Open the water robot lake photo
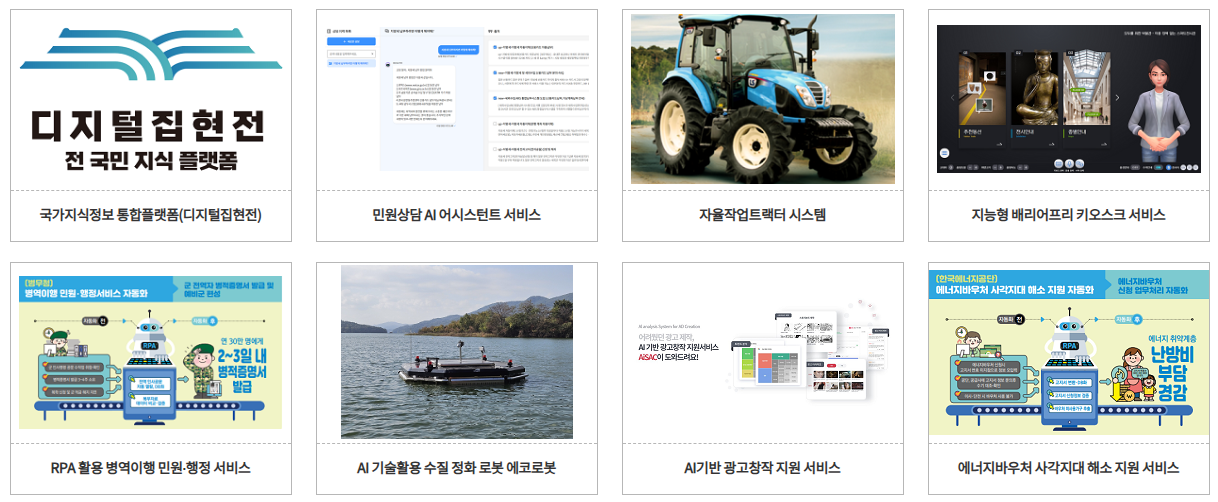Screen dimensions: 1218x502 (457, 352)
